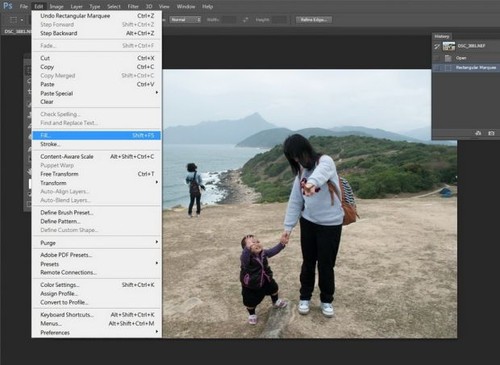Open the tool preset picker arrow
The width and height of the screenshot is (500, 365).
(22, 20)
